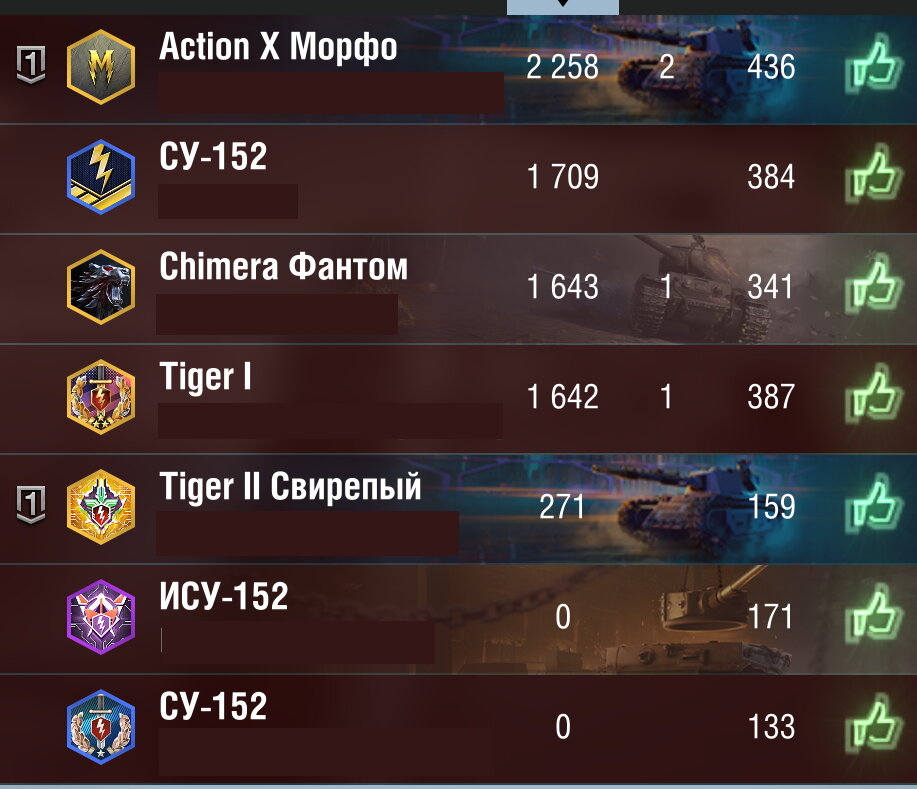This screenshot has width=917, height=789.
Task: Click the platoon 1 marker beside Action X
Action: coord(30,64)
